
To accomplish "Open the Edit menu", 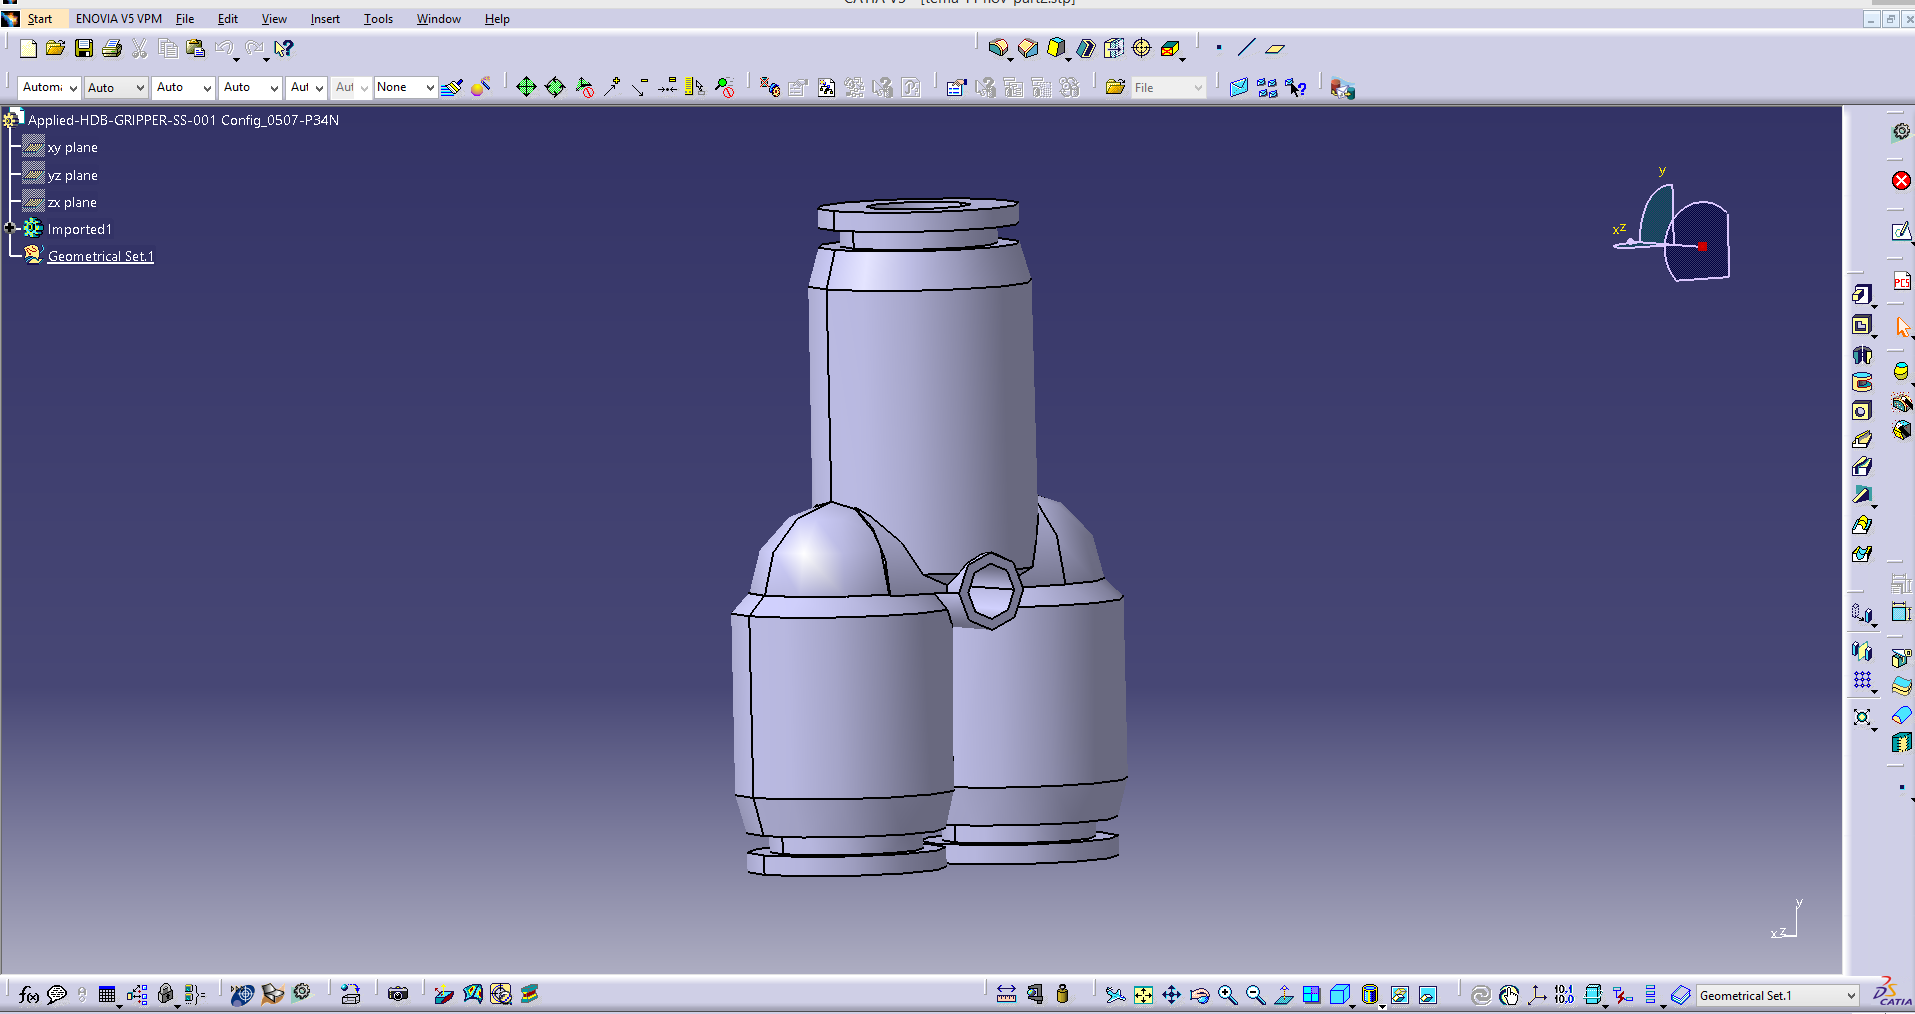I will (228, 19).
